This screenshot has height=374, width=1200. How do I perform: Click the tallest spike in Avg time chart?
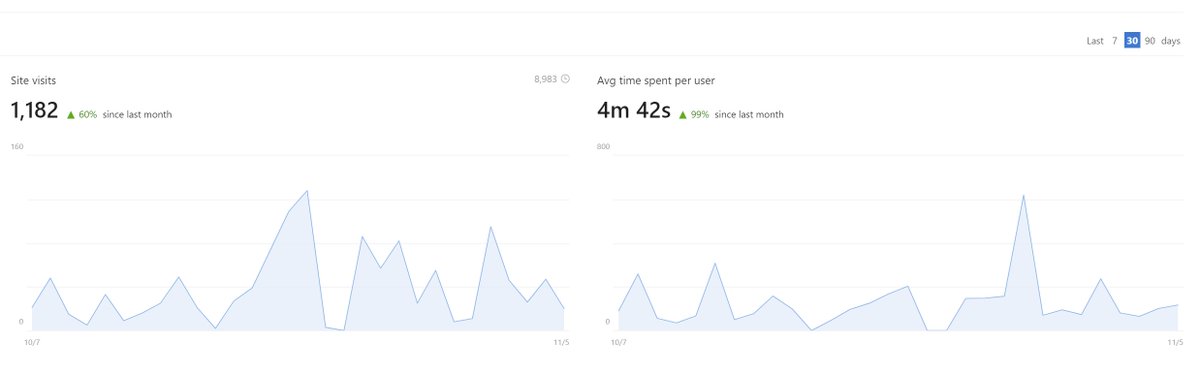point(1023,195)
